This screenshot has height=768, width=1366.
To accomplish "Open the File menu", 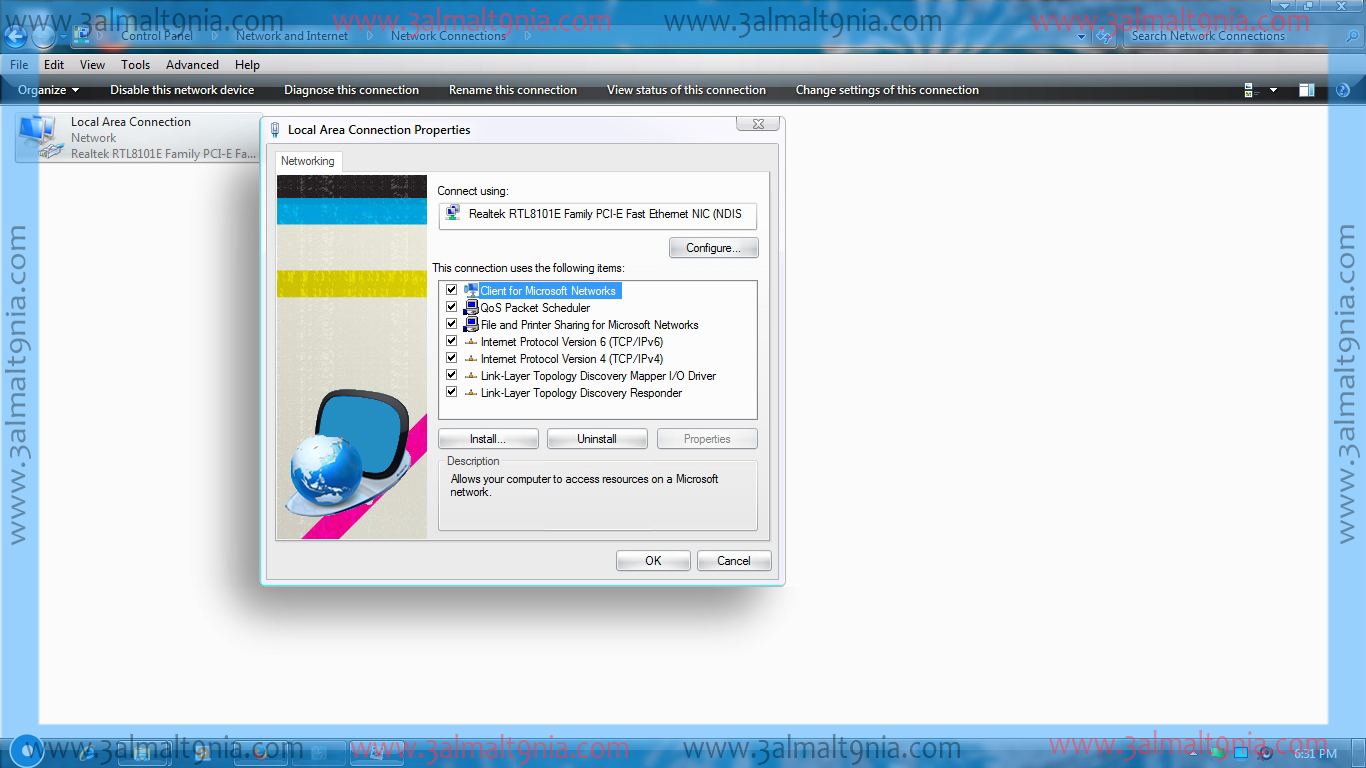I will pos(19,65).
